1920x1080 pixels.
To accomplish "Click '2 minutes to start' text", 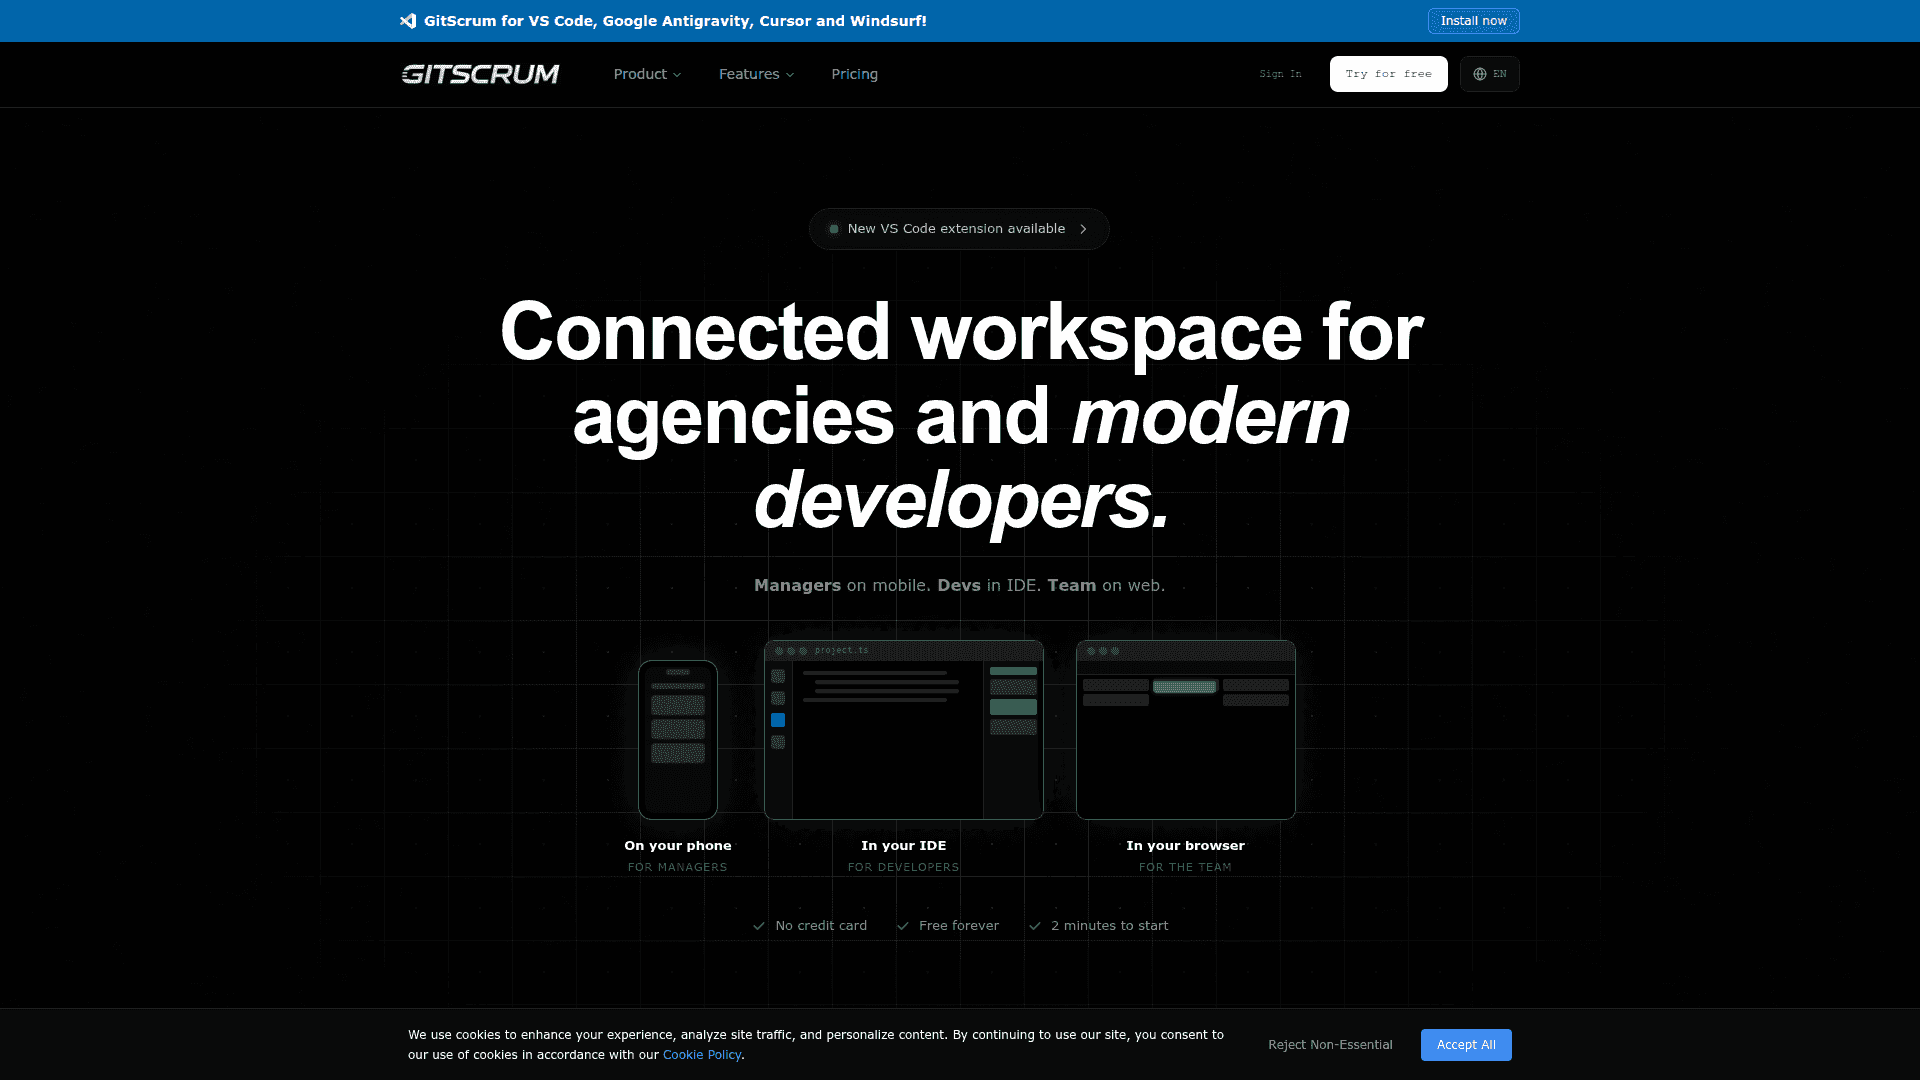I will (1109, 926).
